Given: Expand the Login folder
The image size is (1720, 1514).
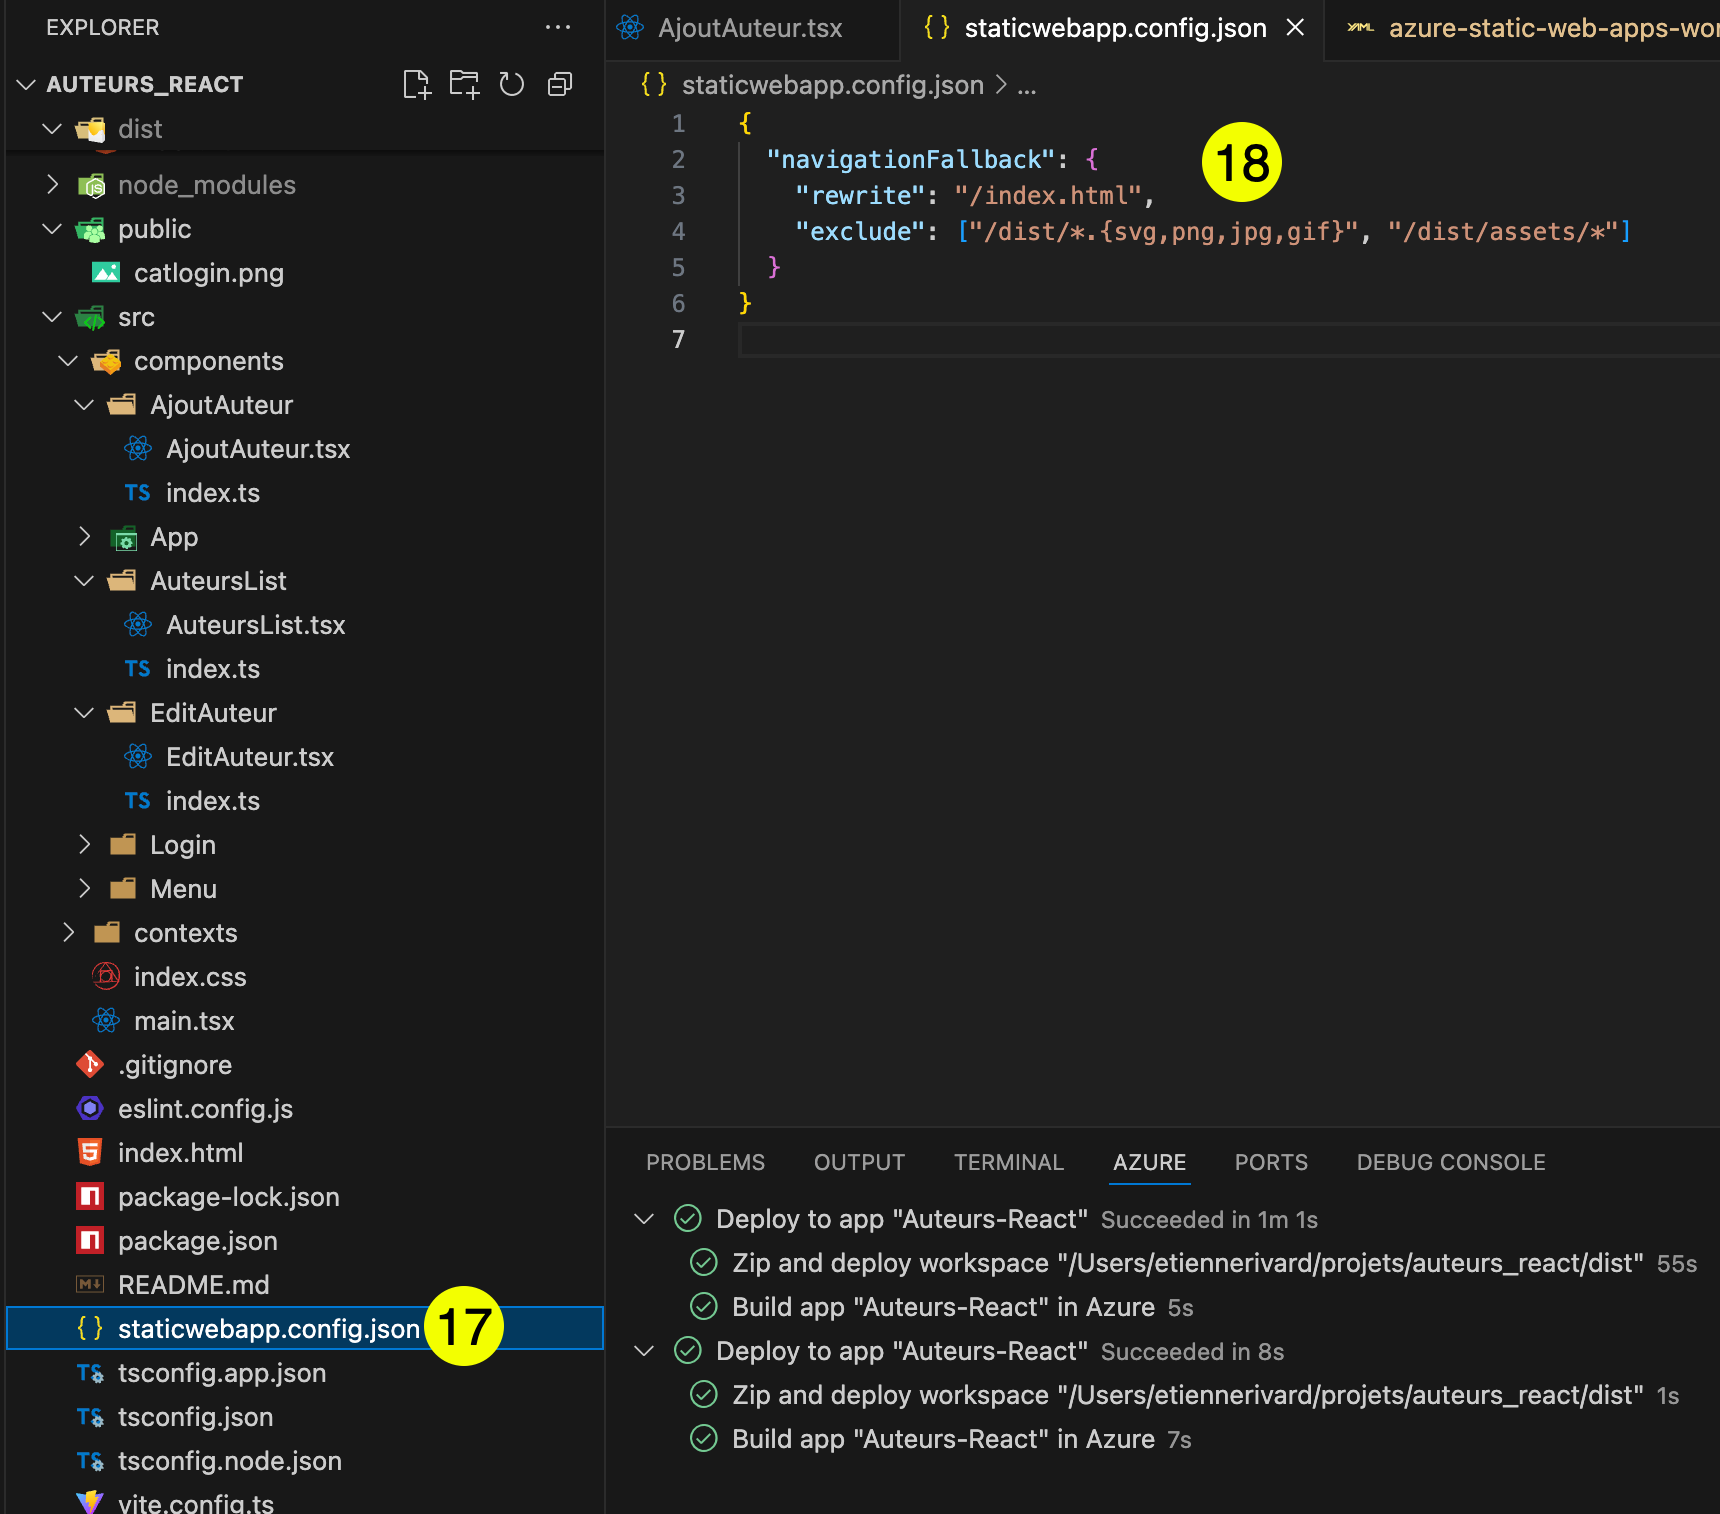Looking at the screenshot, I should click(x=84, y=844).
